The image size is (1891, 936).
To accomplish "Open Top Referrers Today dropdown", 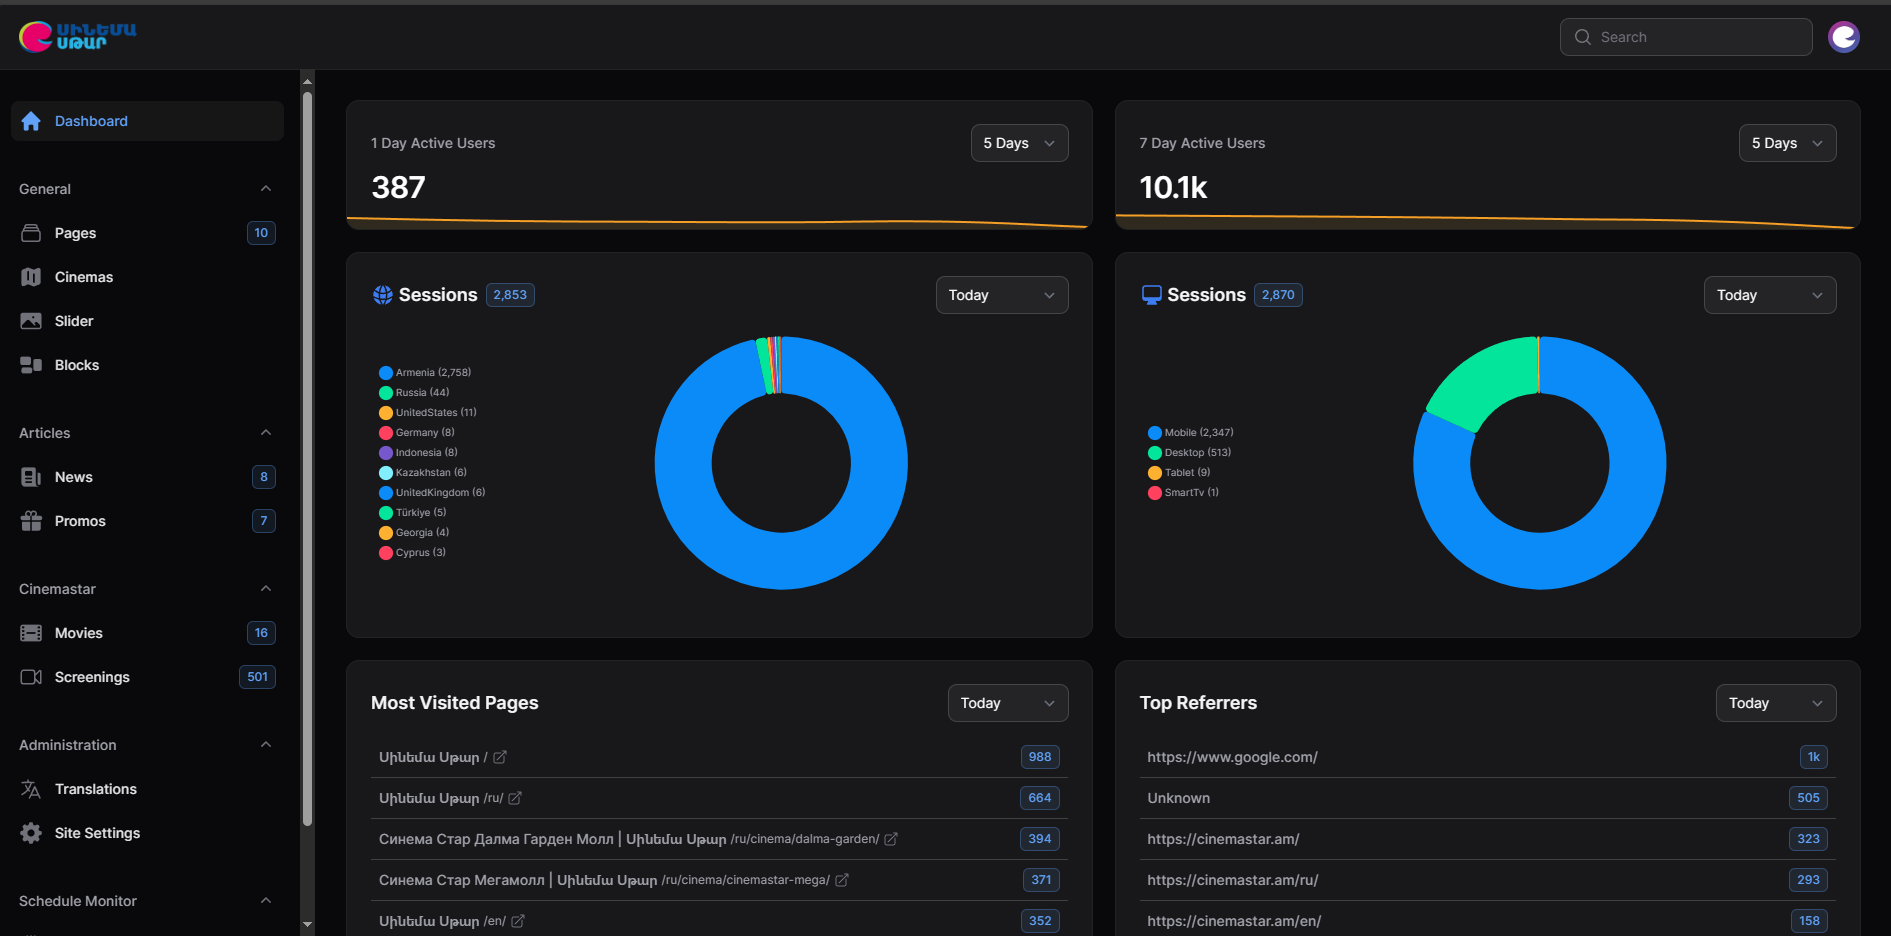I will (x=1776, y=703).
